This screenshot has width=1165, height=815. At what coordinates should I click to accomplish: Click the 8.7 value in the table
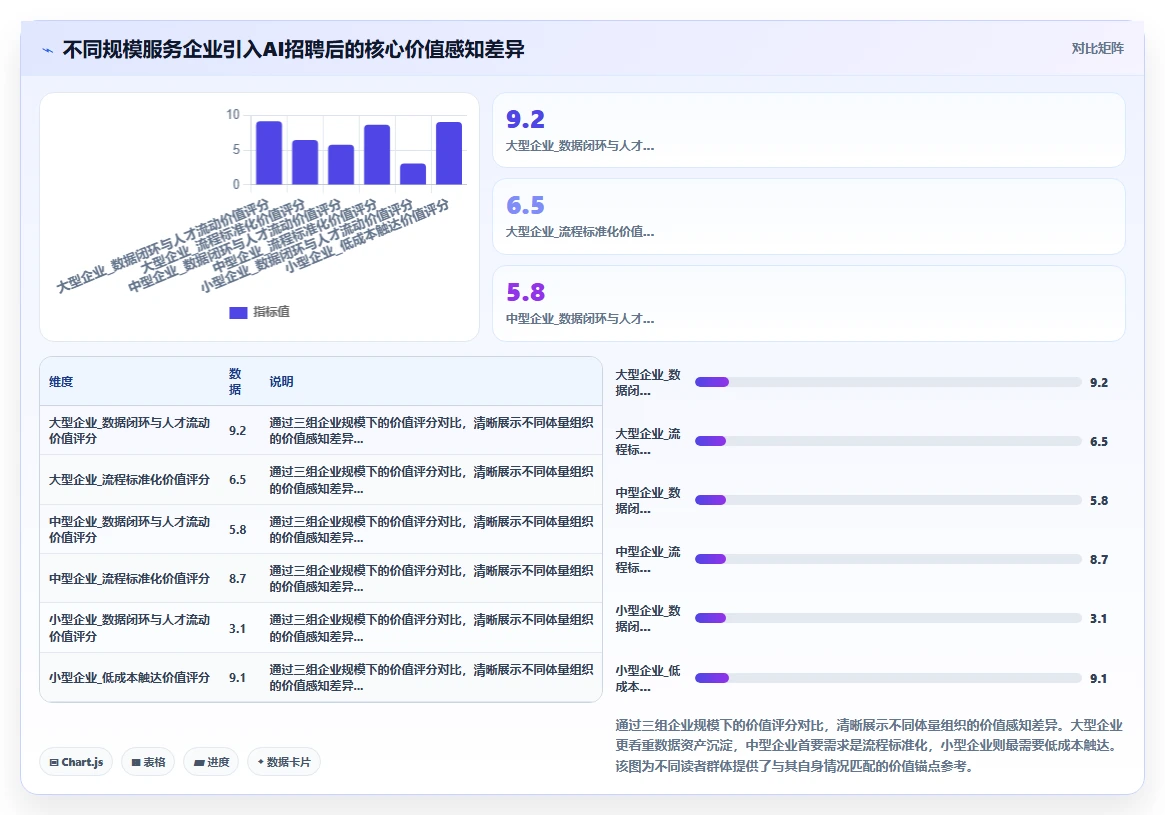[x=237, y=579]
